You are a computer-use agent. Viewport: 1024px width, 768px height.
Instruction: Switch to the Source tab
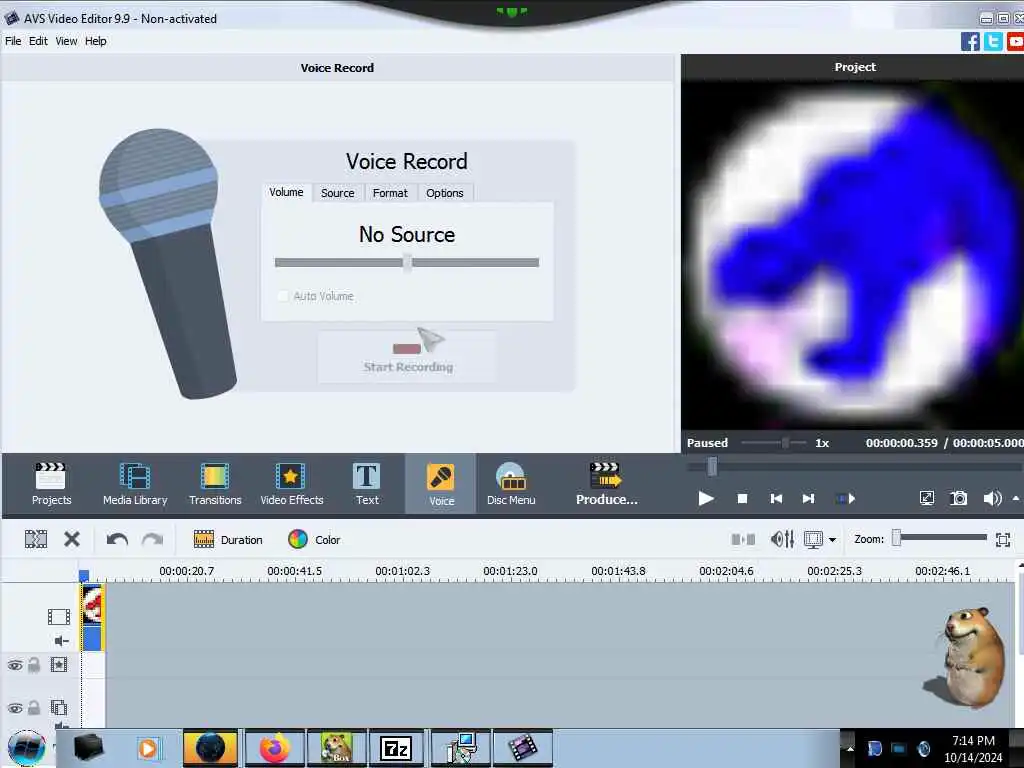[337, 193]
